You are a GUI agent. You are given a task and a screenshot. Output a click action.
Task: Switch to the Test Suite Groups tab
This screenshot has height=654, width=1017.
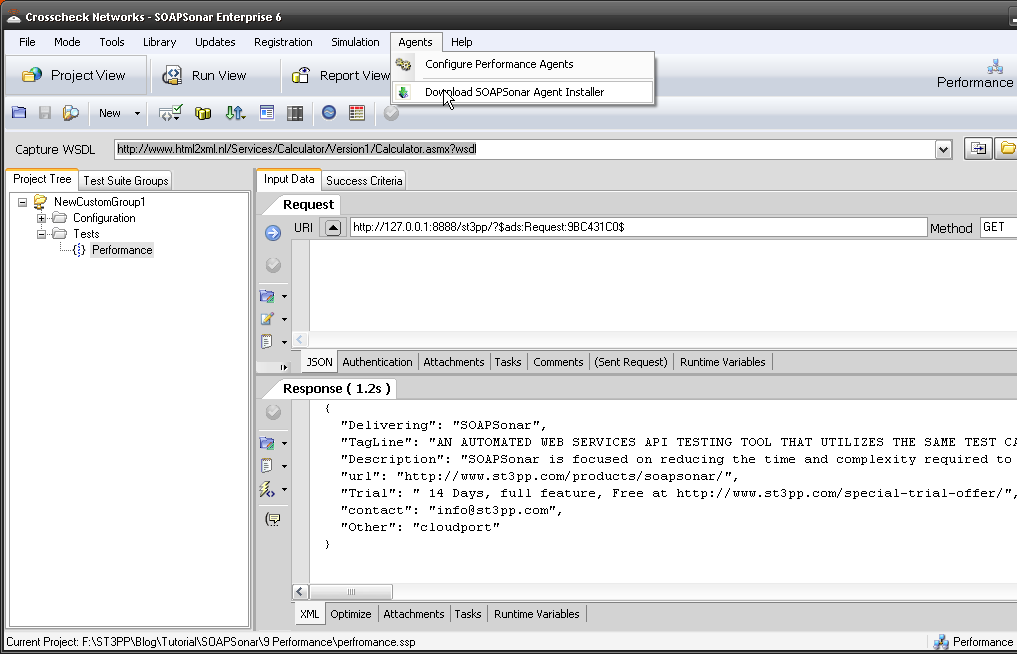(x=126, y=180)
